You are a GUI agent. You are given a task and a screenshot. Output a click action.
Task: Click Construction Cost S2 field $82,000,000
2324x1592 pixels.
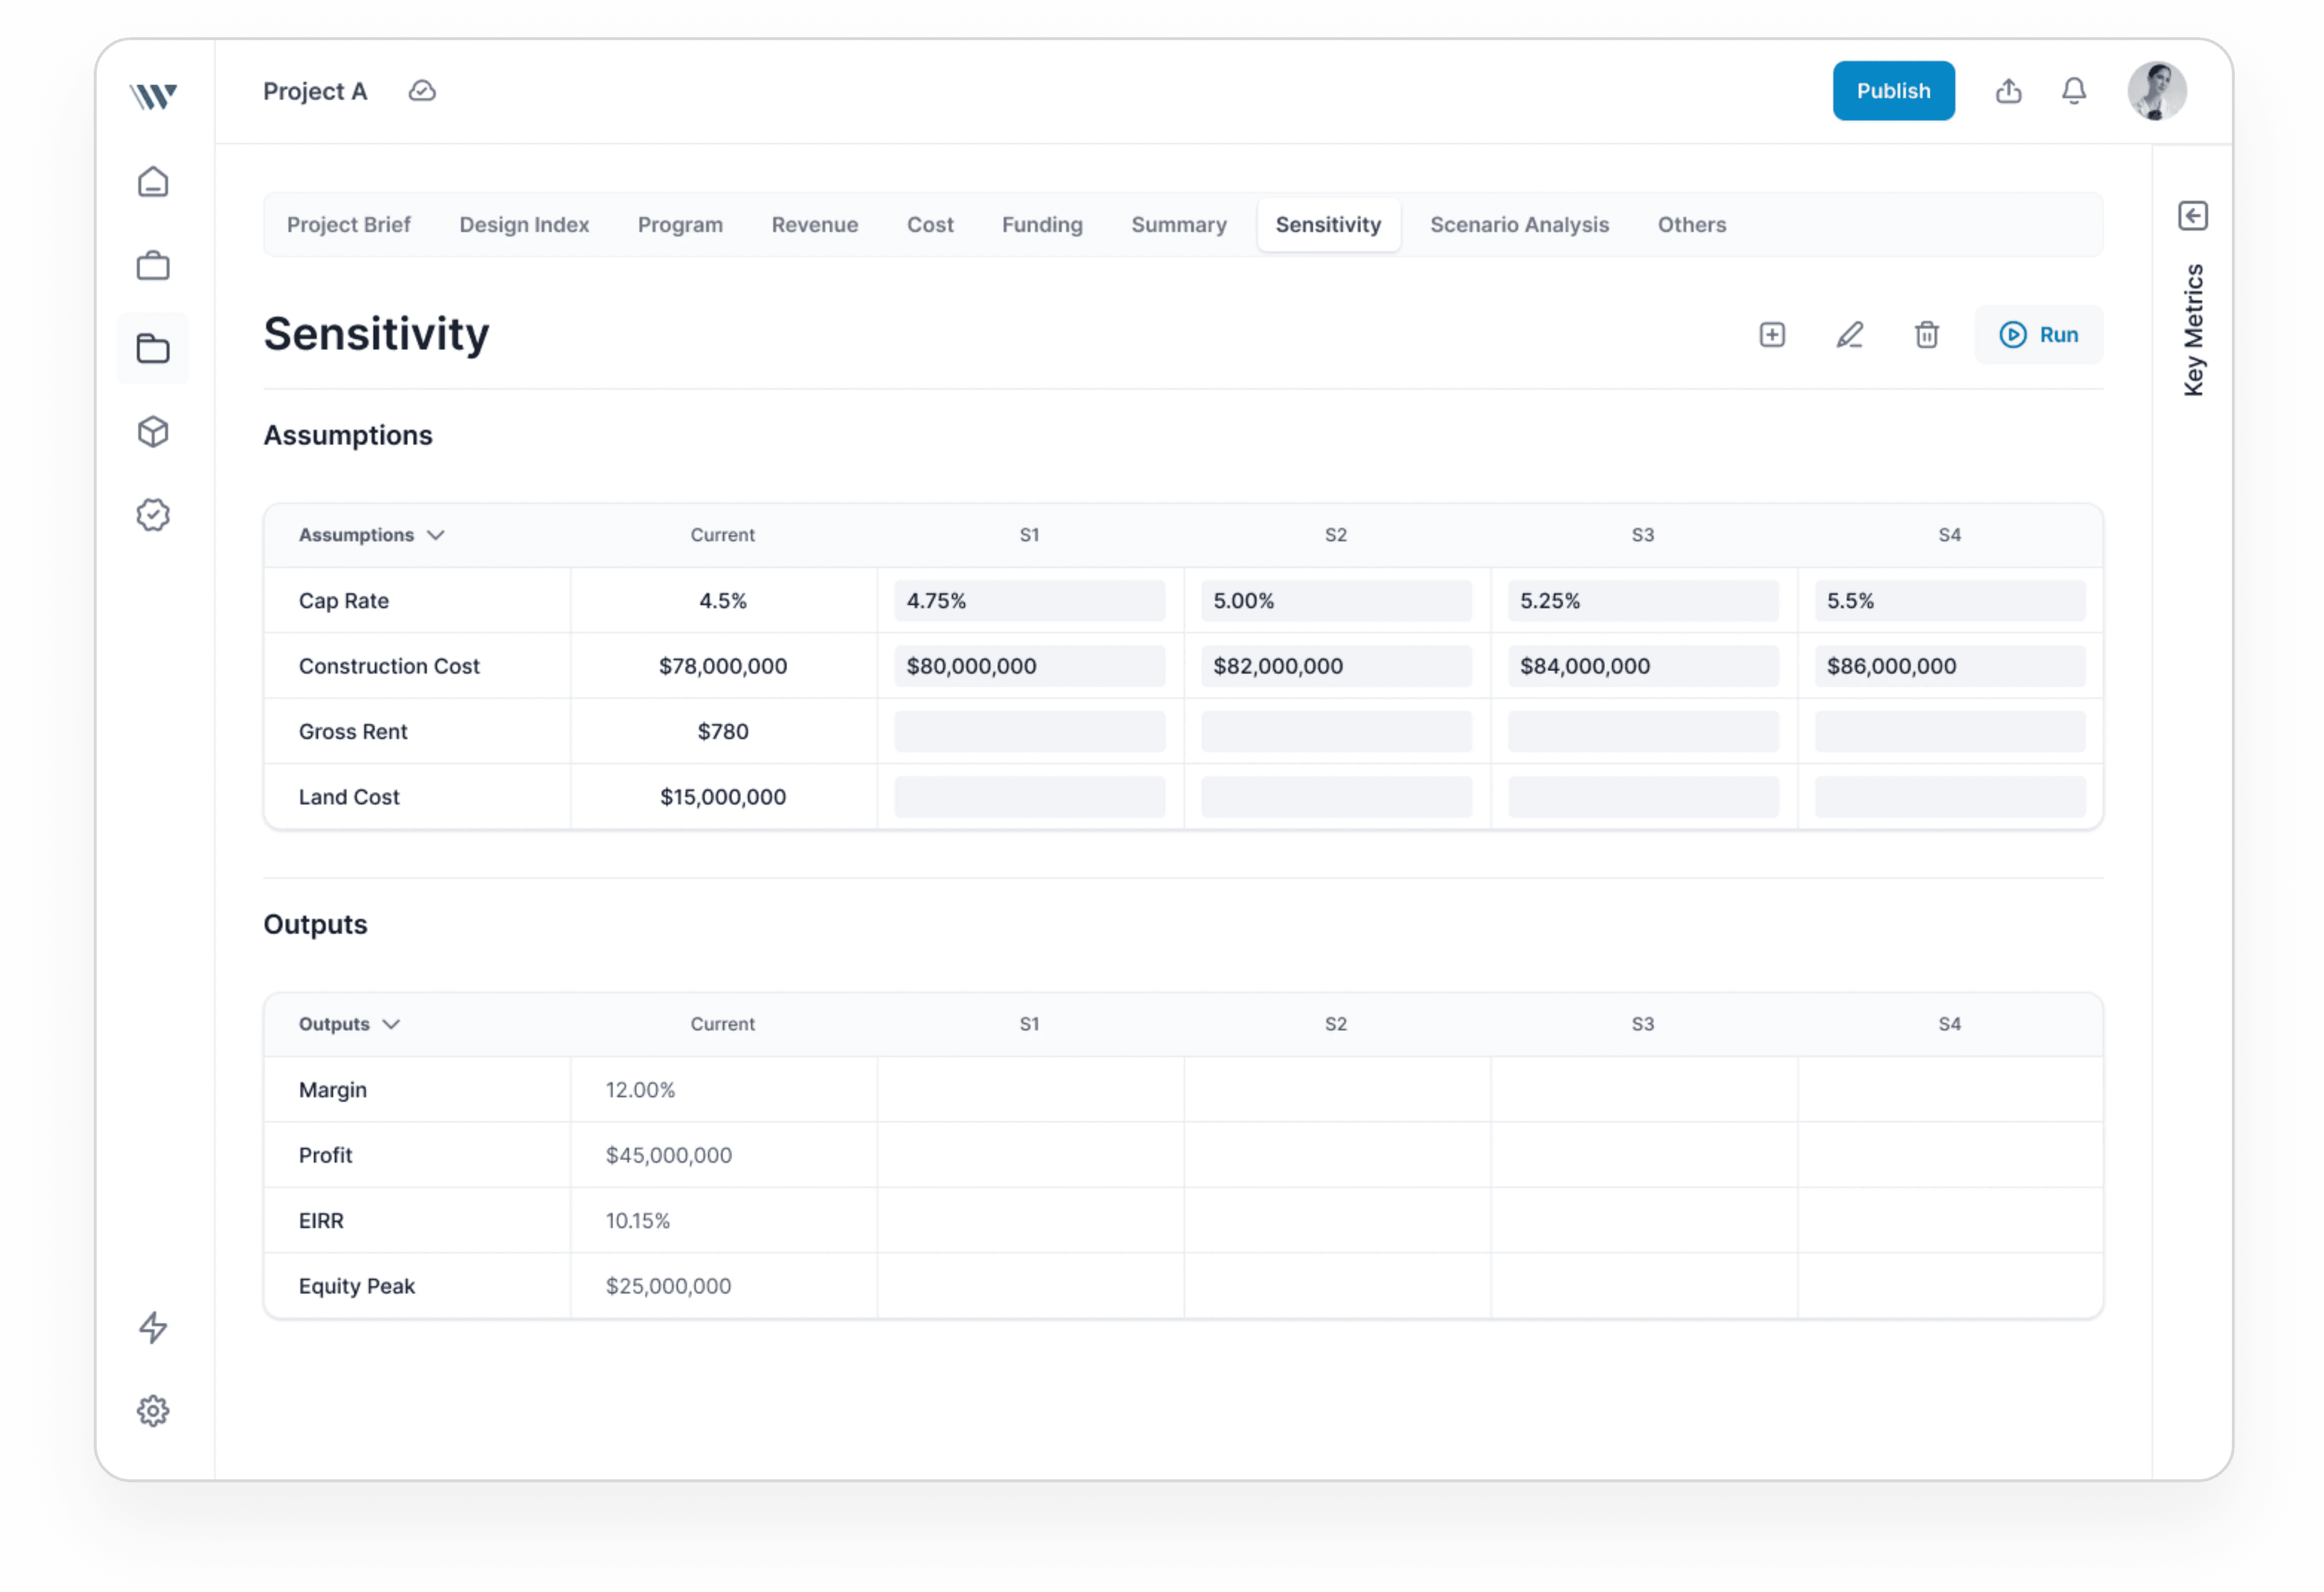pyautogui.click(x=1336, y=666)
